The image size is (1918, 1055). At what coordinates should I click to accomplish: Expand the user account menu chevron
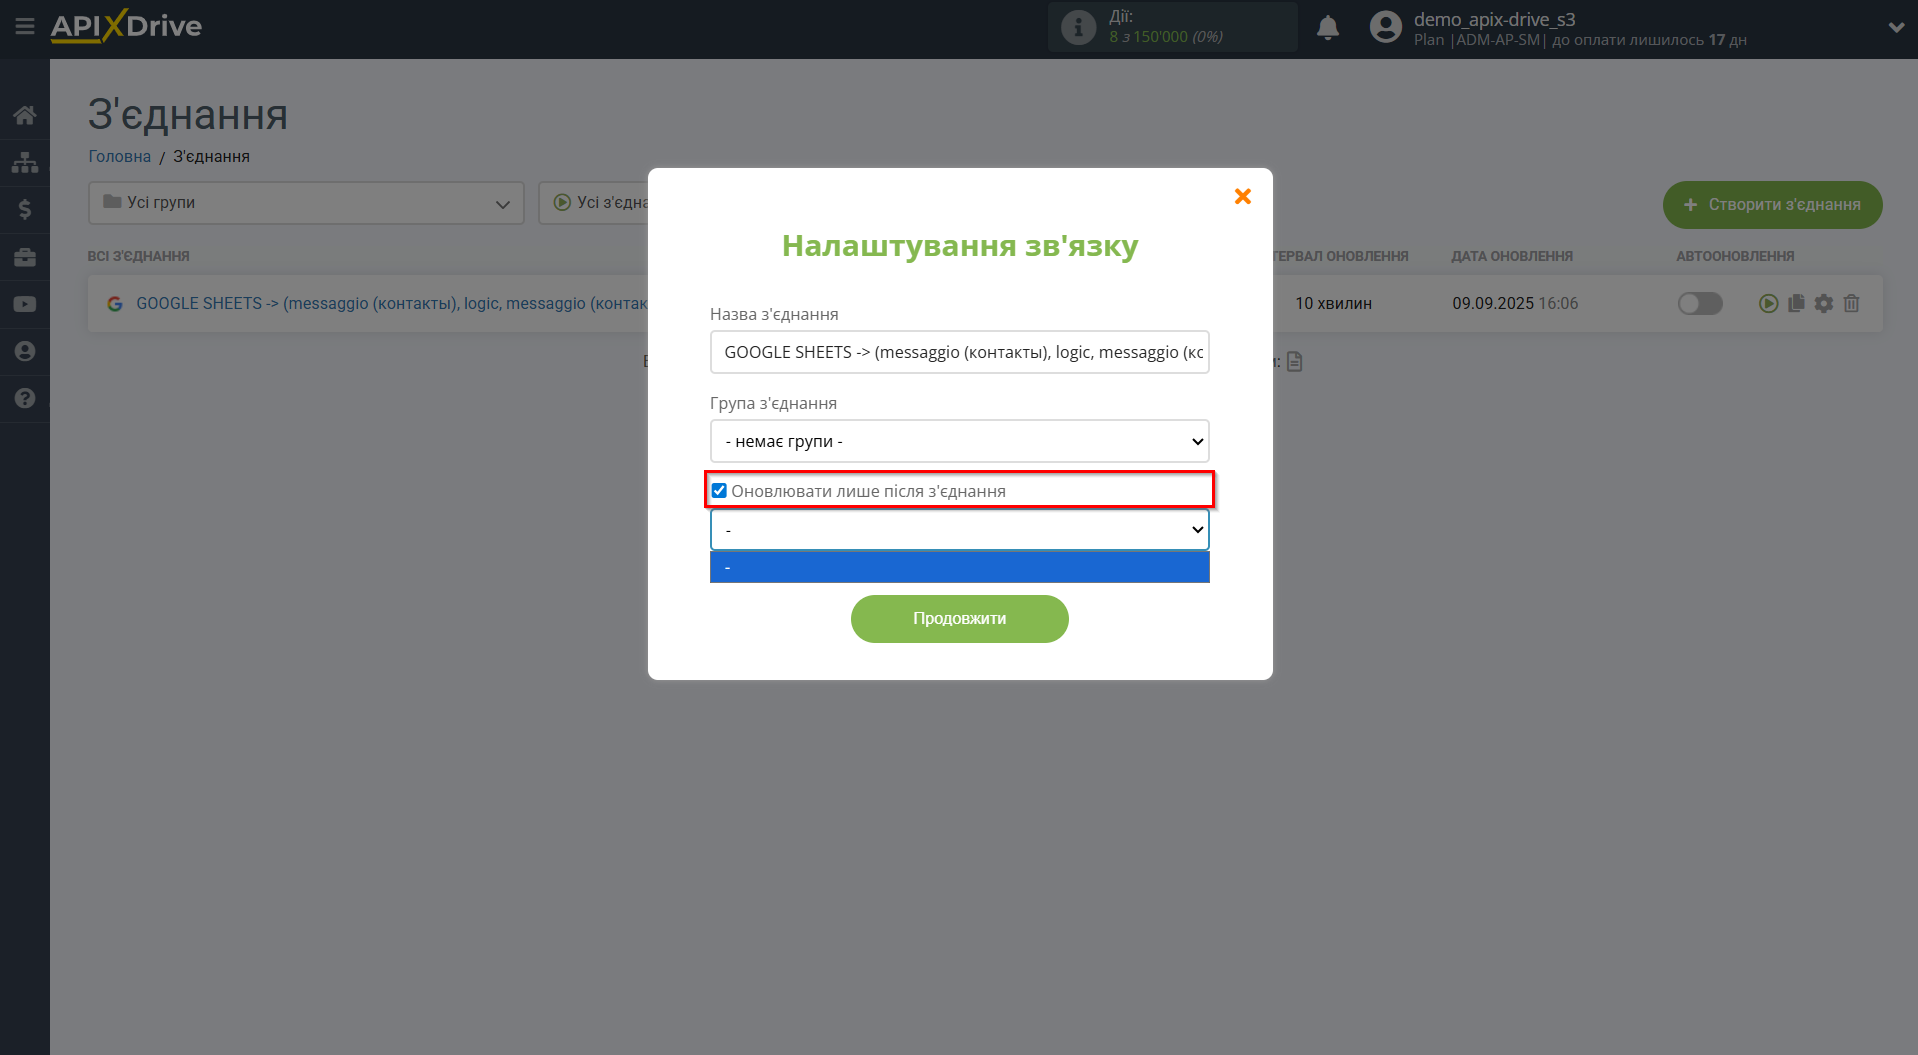[x=1895, y=28]
